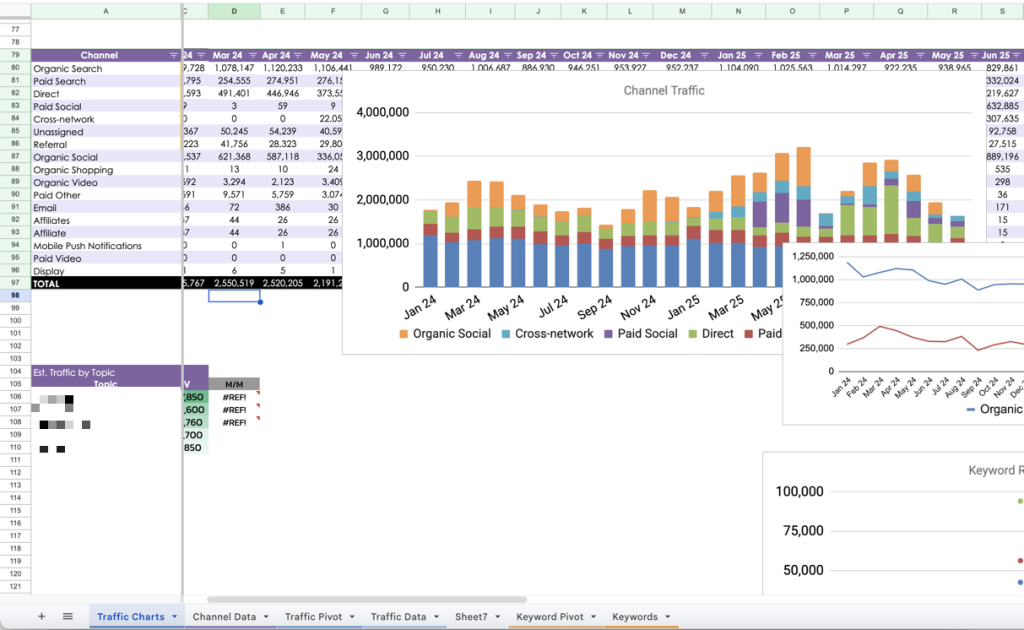The image size is (1024, 630).
Task: Switch to the Keyword Pivot sheet tab
Action: [x=548, y=617]
